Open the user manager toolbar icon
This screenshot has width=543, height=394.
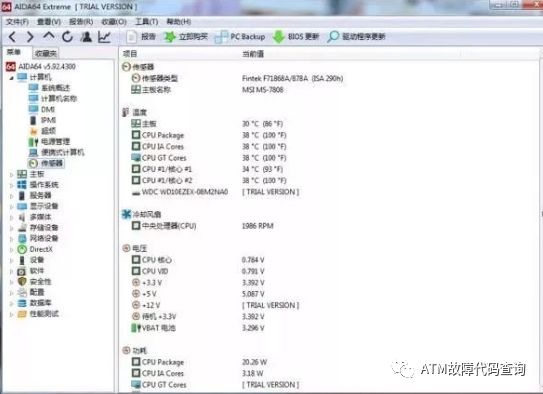pyautogui.click(x=86, y=37)
